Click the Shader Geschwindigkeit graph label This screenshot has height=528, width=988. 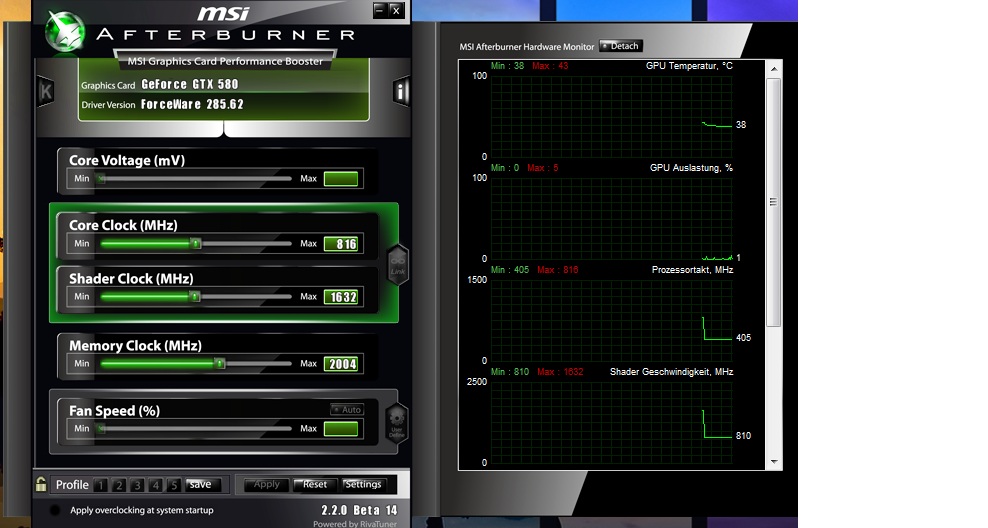pos(671,372)
